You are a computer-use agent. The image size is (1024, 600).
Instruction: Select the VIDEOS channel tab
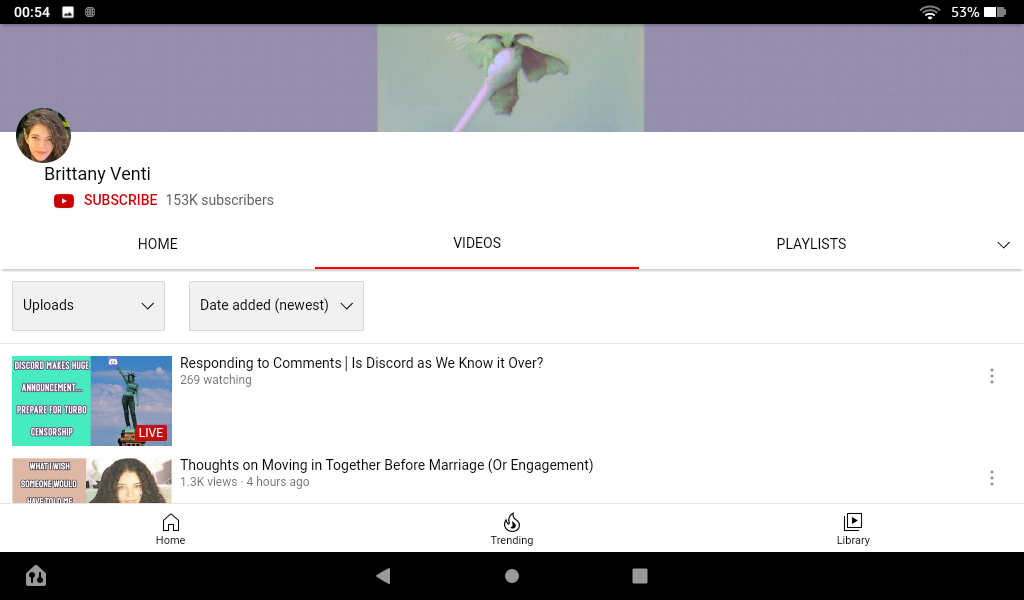477,243
